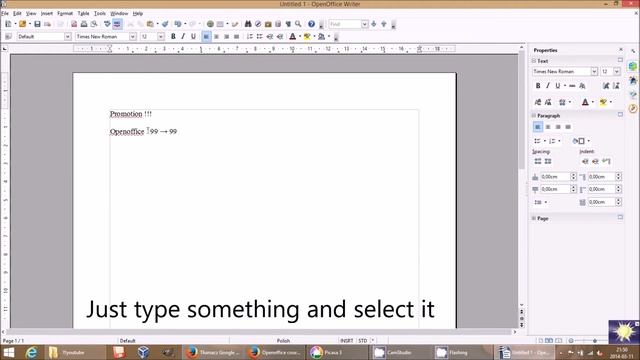Viewport: 640px width, 360px height.
Task: Toggle Underline in formatting toolbar
Action: (193, 37)
